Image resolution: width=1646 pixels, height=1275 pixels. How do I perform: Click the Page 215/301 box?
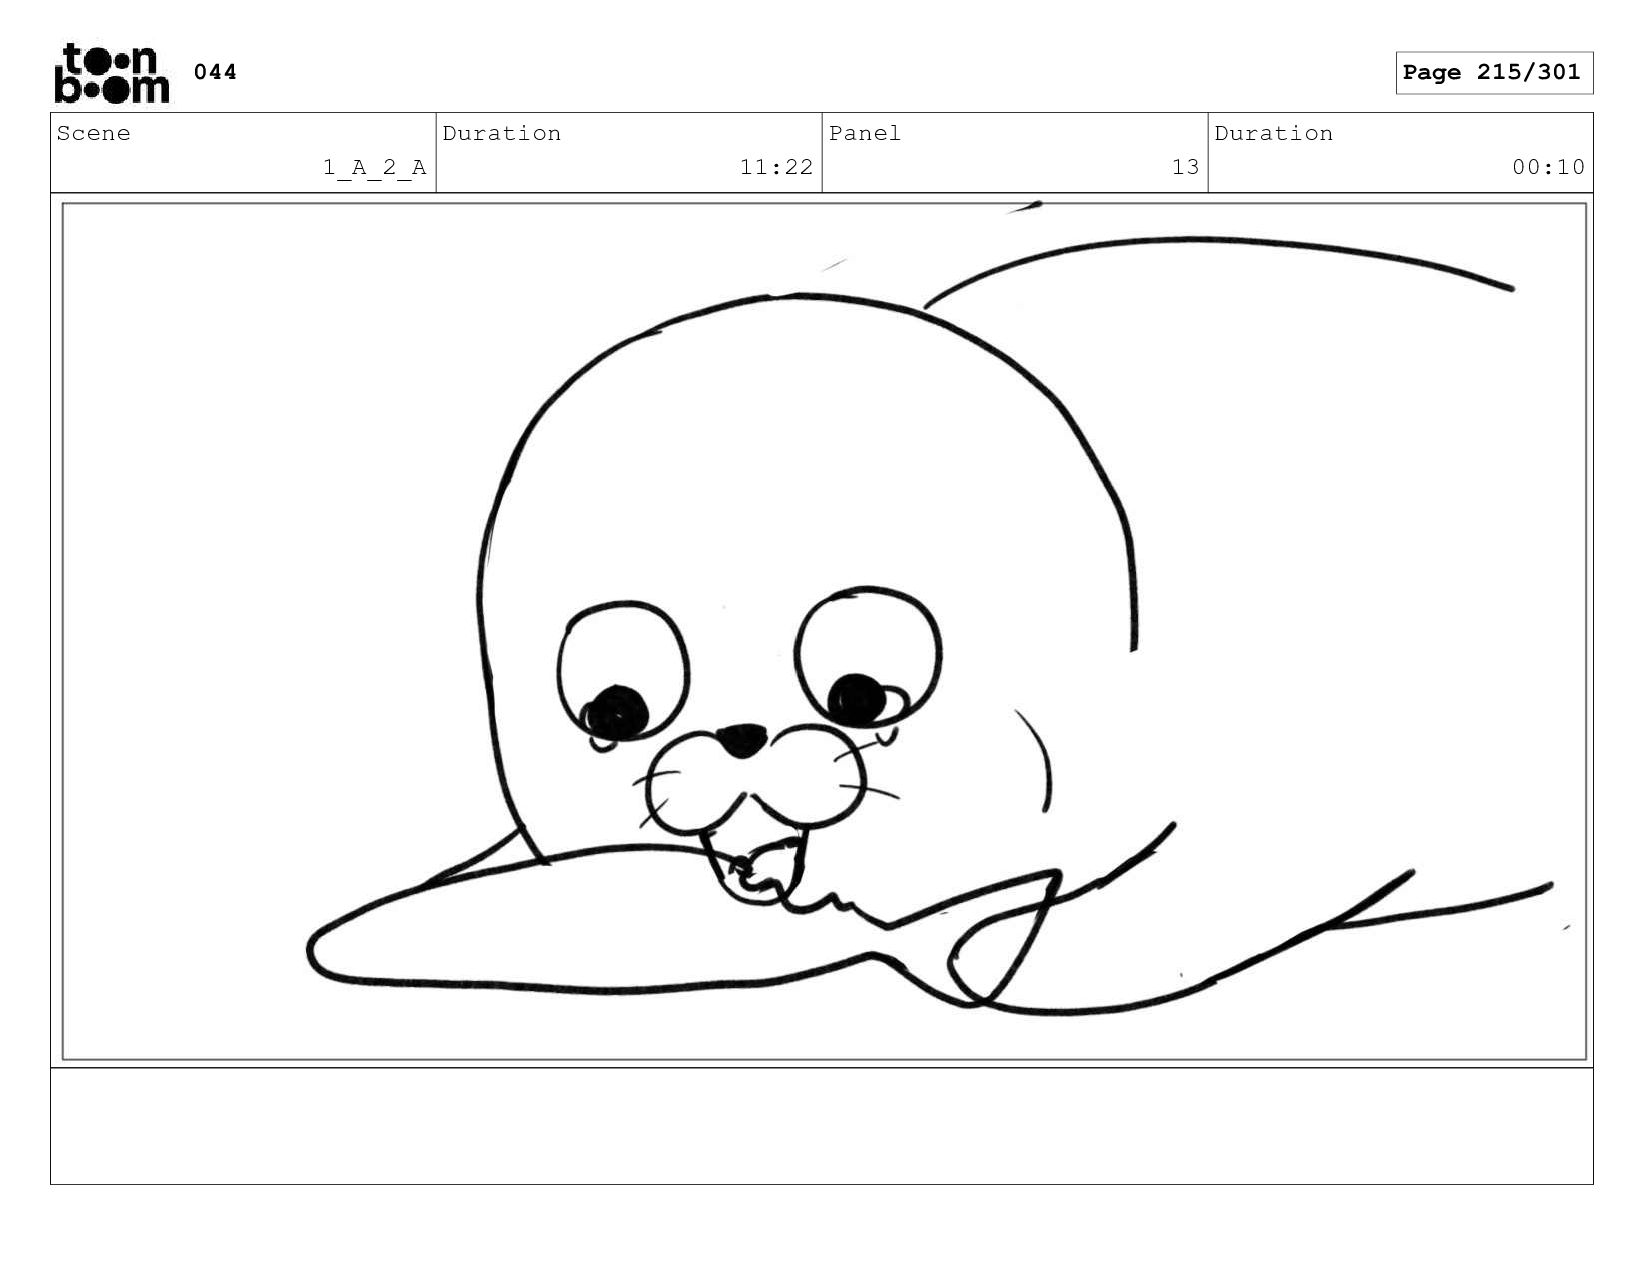1494,73
